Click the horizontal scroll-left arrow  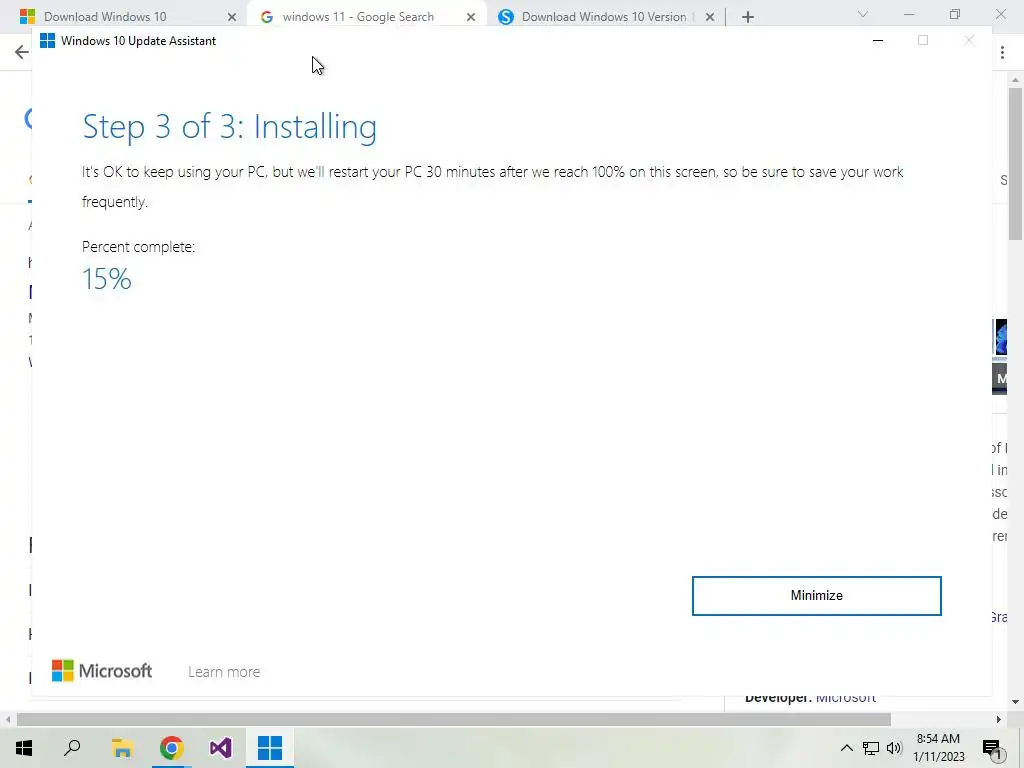pyautogui.click(x=8, y=720)
